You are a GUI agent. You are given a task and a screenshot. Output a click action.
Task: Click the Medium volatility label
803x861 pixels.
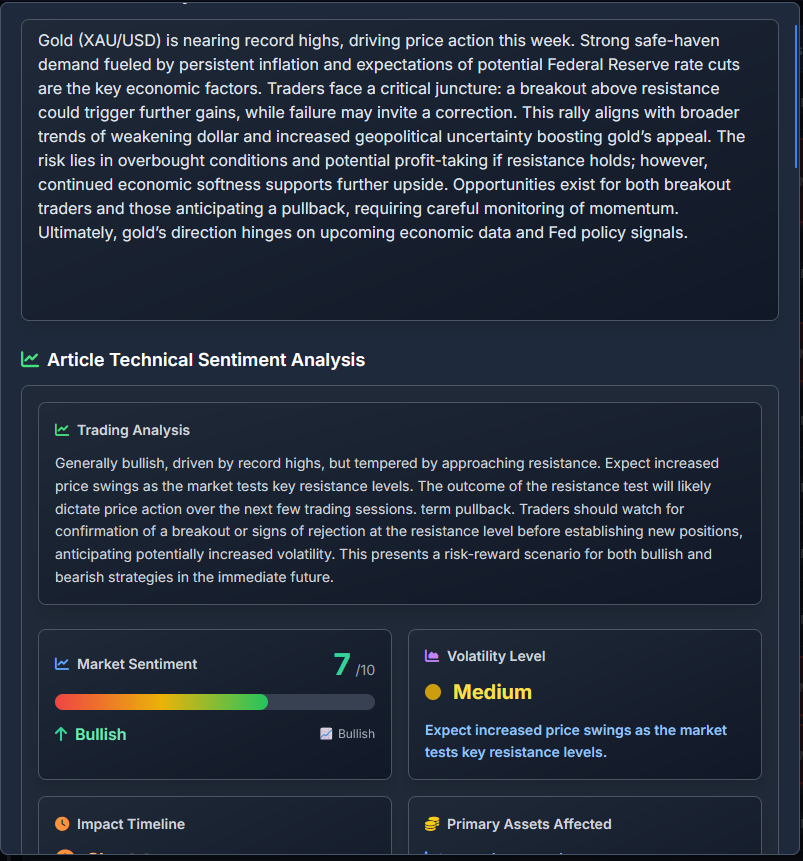click(x=493, y=692)
